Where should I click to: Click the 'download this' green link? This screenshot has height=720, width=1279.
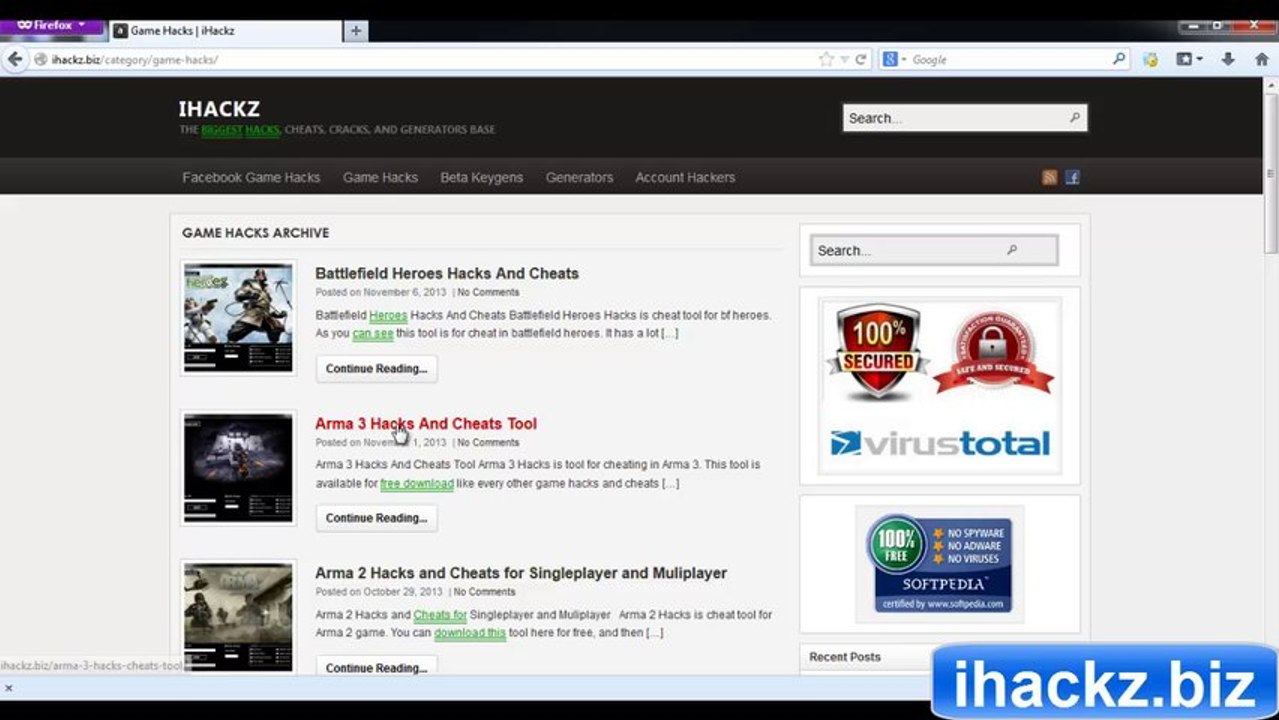(470, 633)
